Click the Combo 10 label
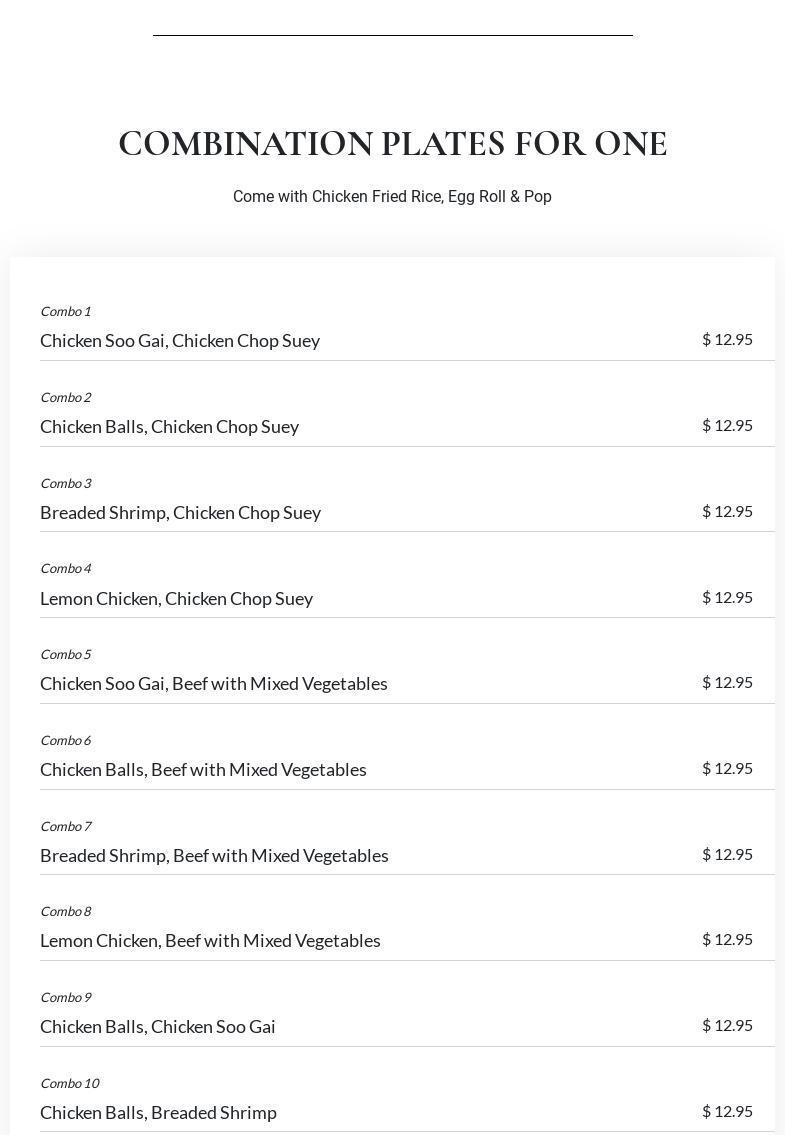This screenshot has height=1135, width=785. click(x=69, y=1084)
